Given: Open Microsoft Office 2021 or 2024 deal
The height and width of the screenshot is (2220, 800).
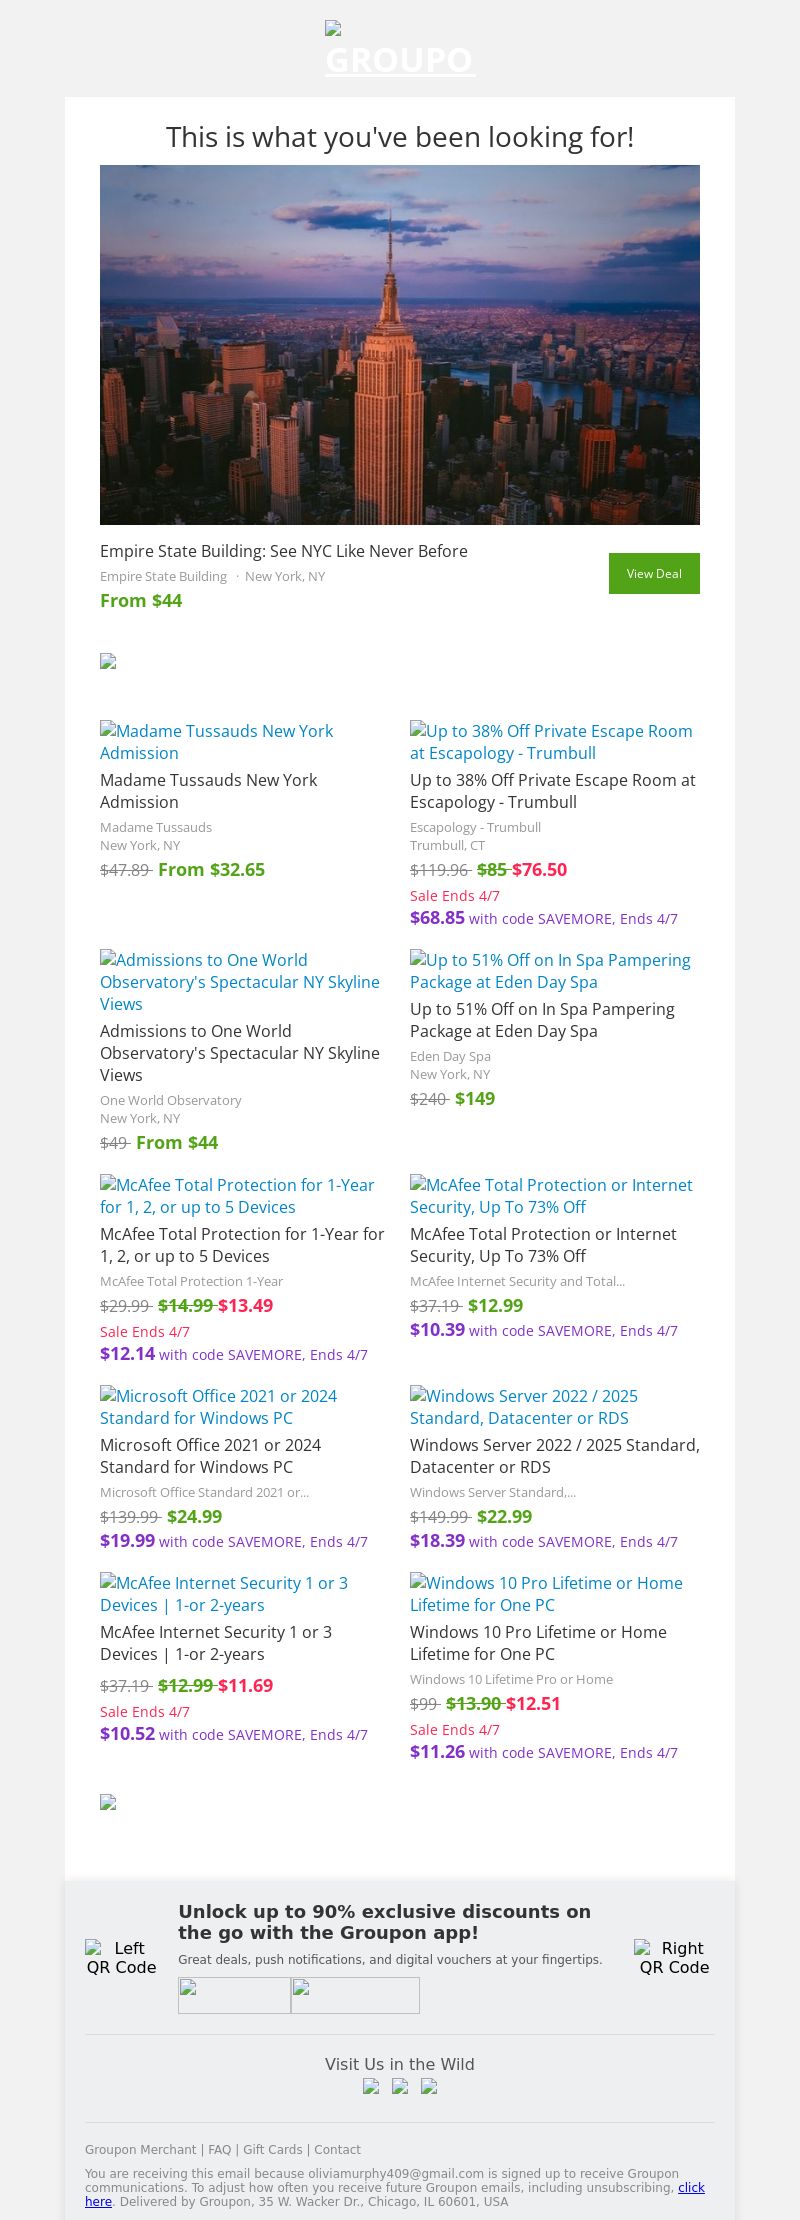Looking at the screenshot, I should point(218,1407).
